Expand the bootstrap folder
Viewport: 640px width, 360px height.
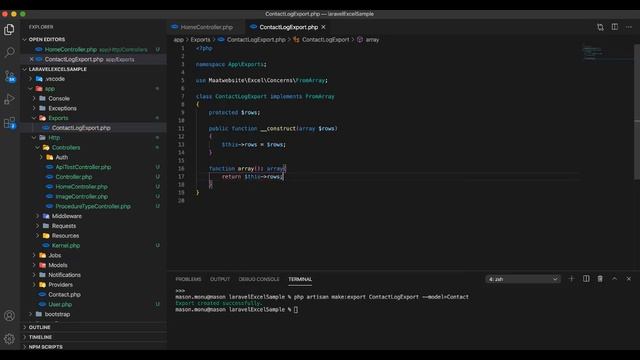coord(93,314)
